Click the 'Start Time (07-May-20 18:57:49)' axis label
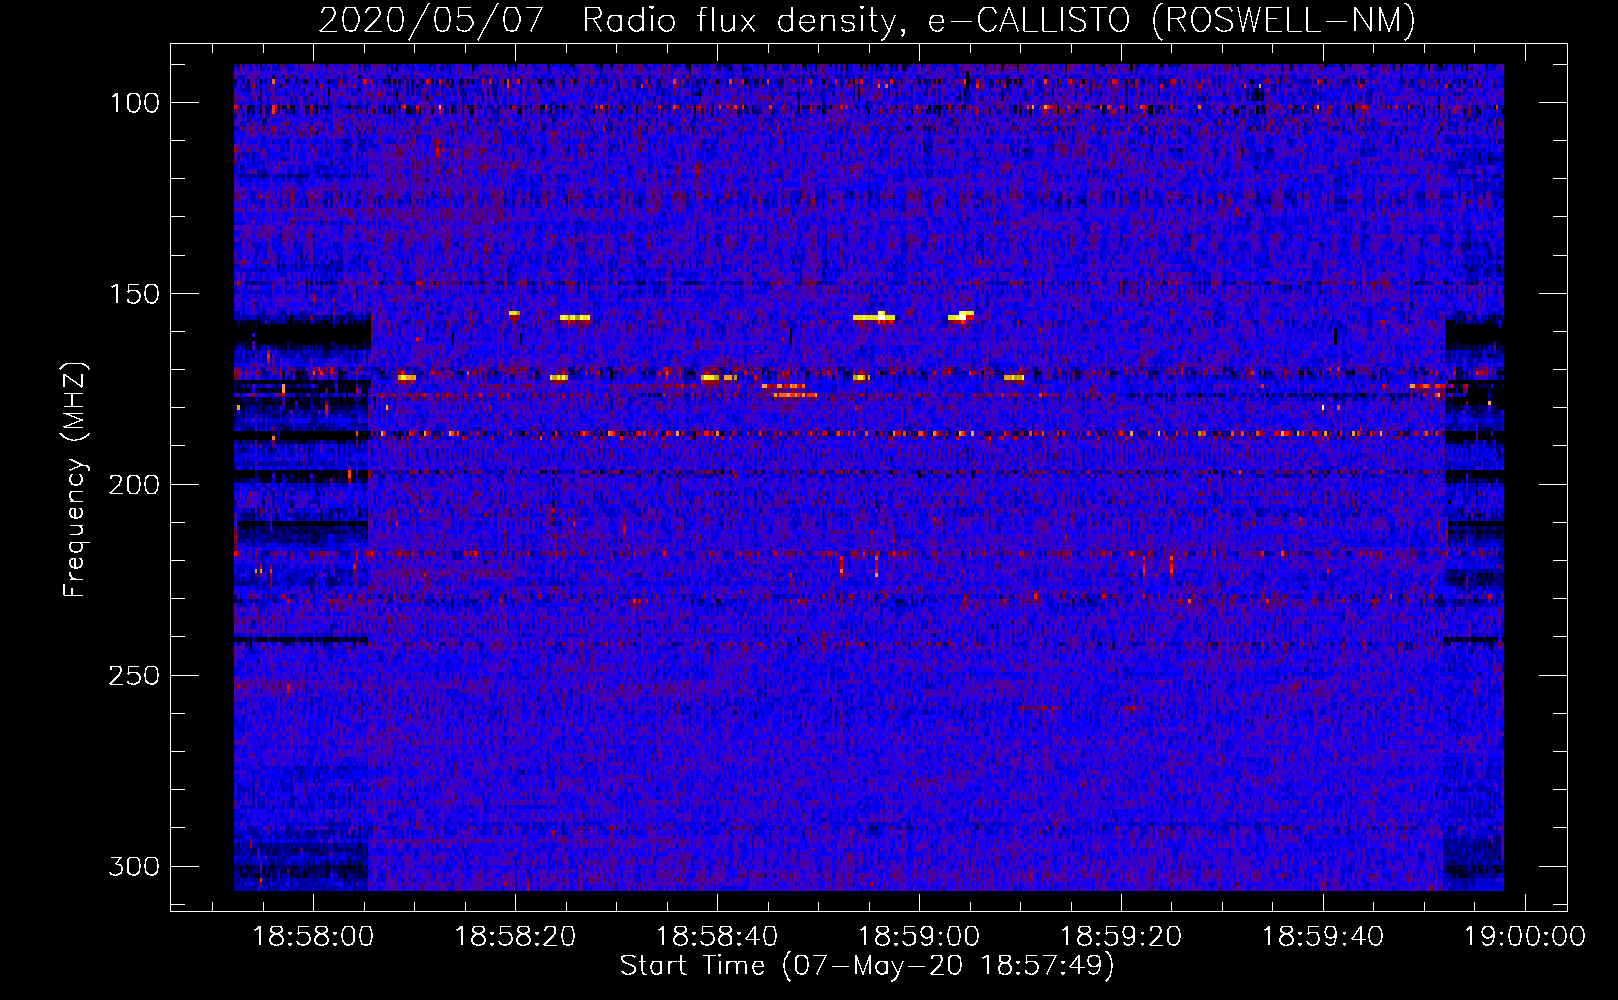This screenshot has height=1000, width=1618. coord(867,966)
